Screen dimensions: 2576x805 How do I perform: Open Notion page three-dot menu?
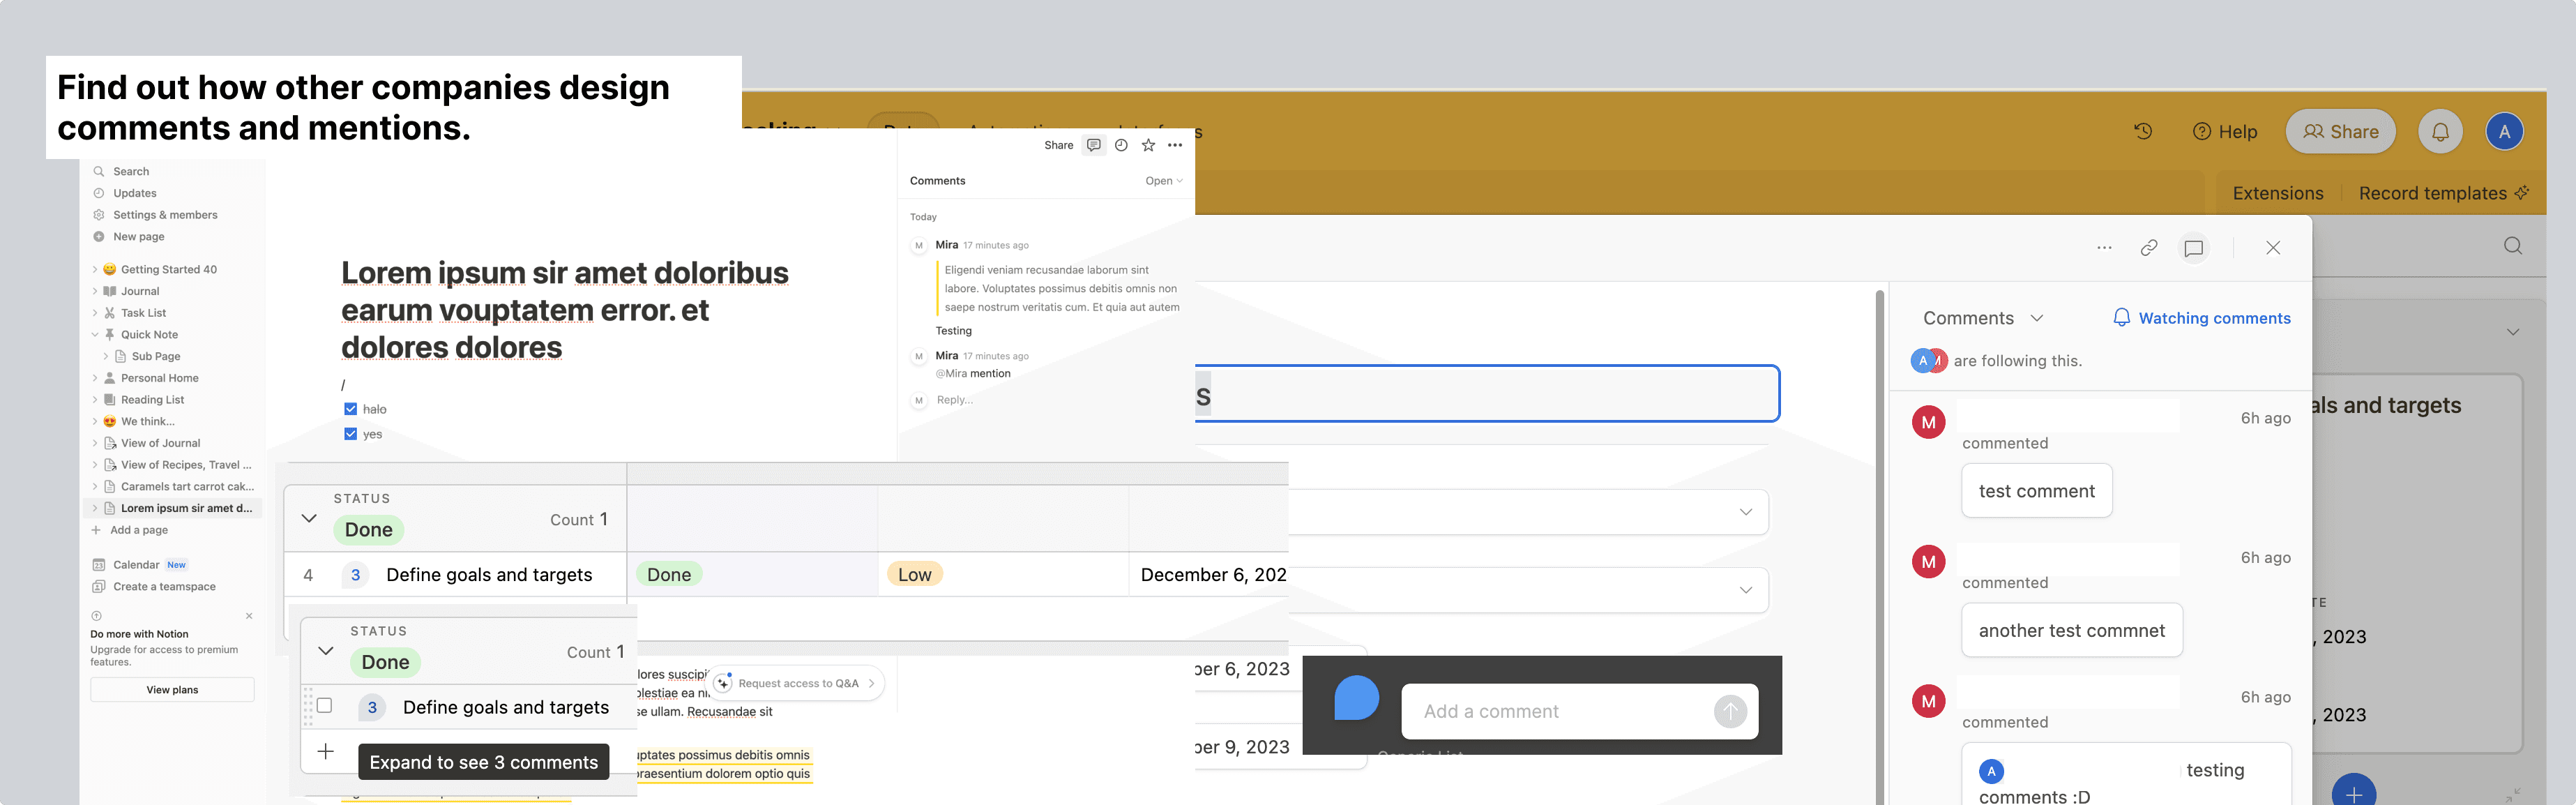pyautogui.click(x=1175, y=145)
